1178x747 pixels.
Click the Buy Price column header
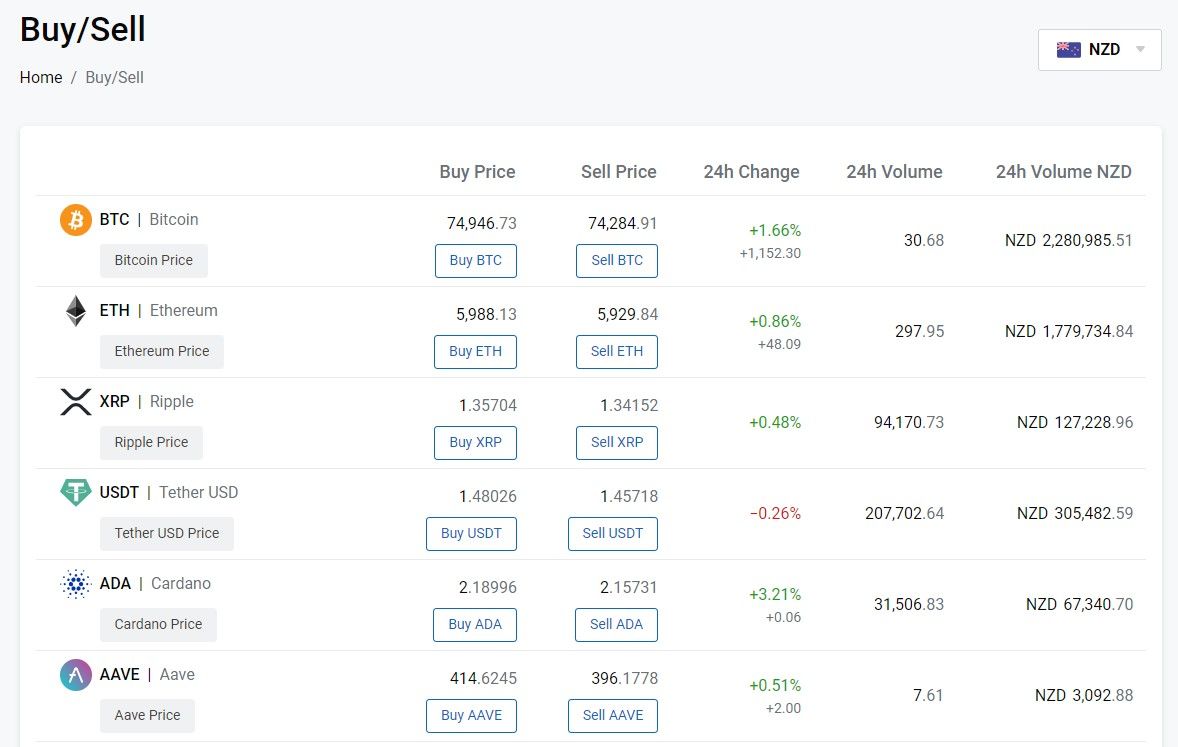(x=477, y=172)
